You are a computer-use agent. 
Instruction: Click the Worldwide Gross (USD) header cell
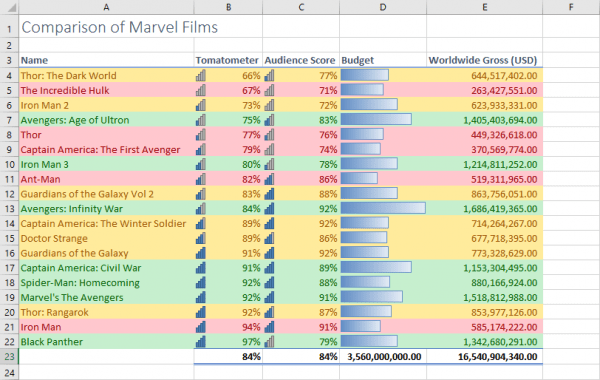pos(484,60)
